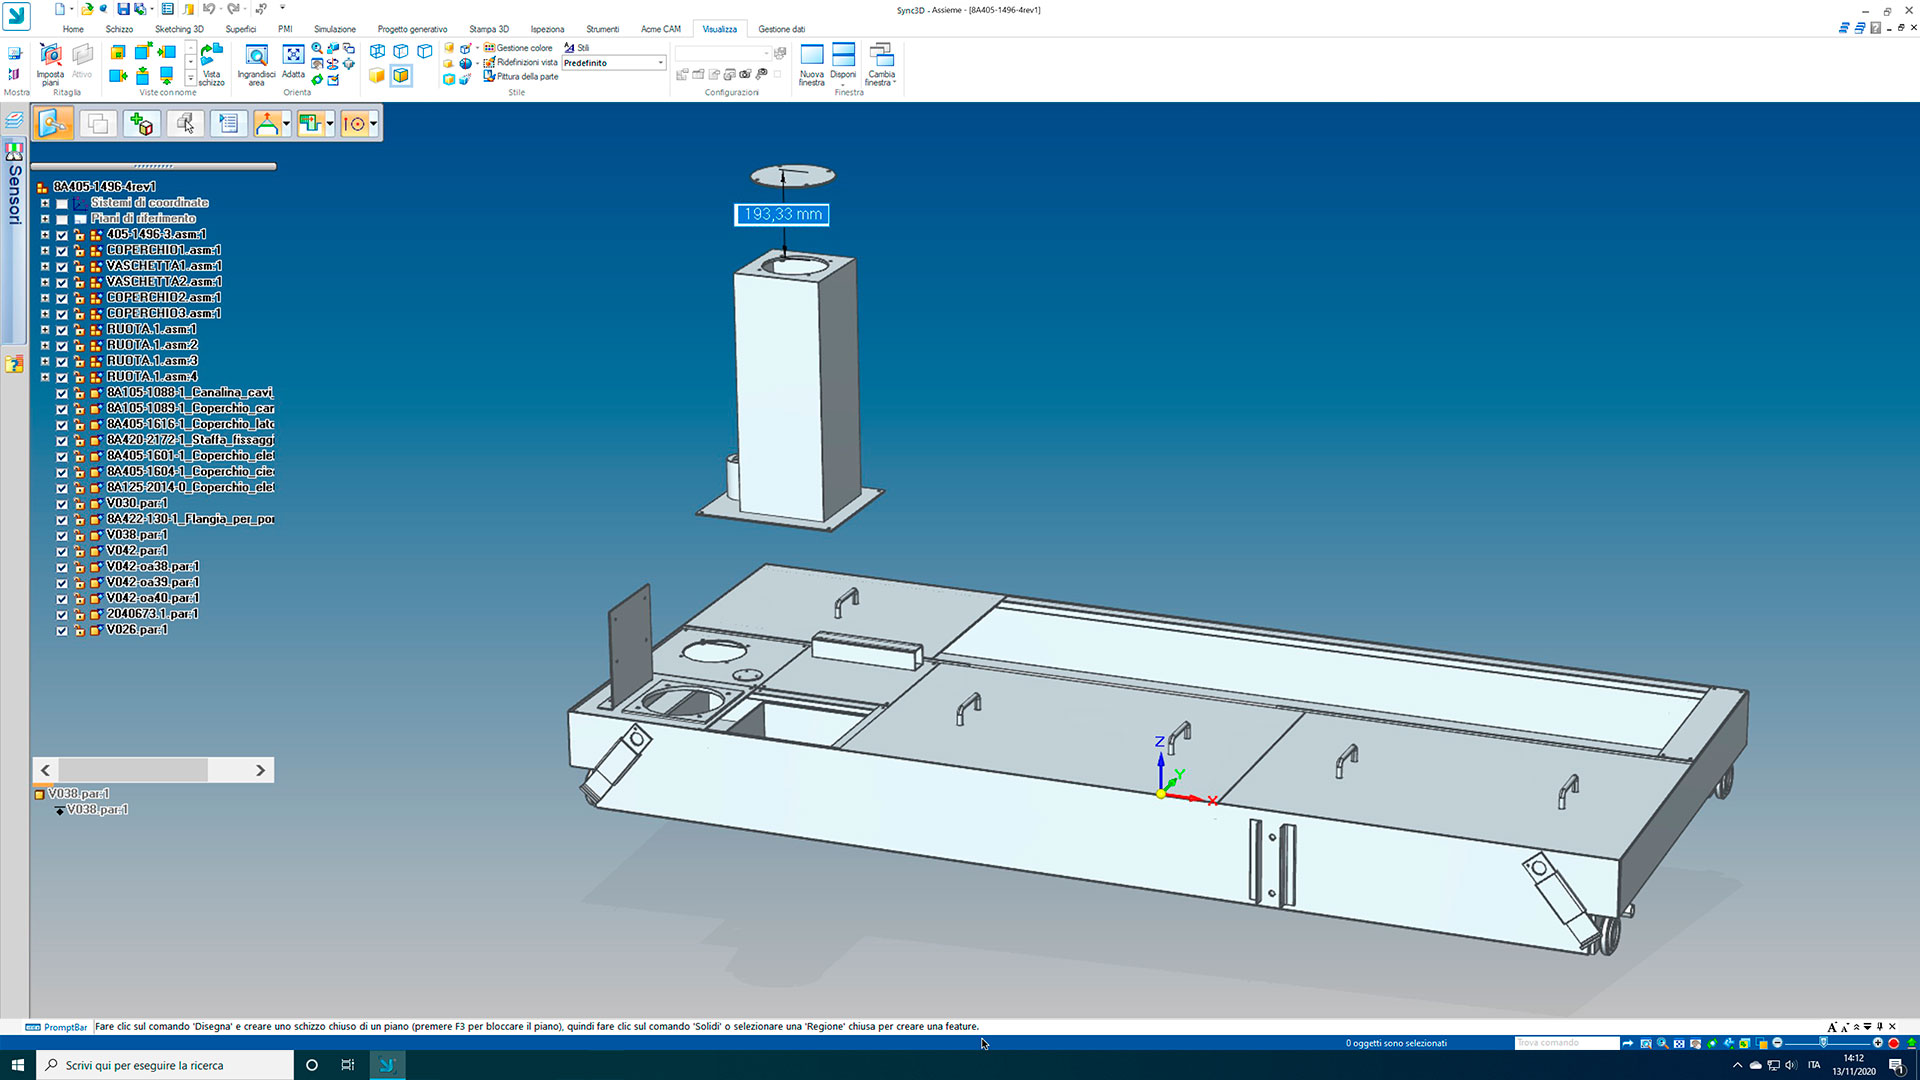1920x1080 pixels.
Task: Select the shaded with edges display style
Action: pyautogui.click(x=401, y=76)
